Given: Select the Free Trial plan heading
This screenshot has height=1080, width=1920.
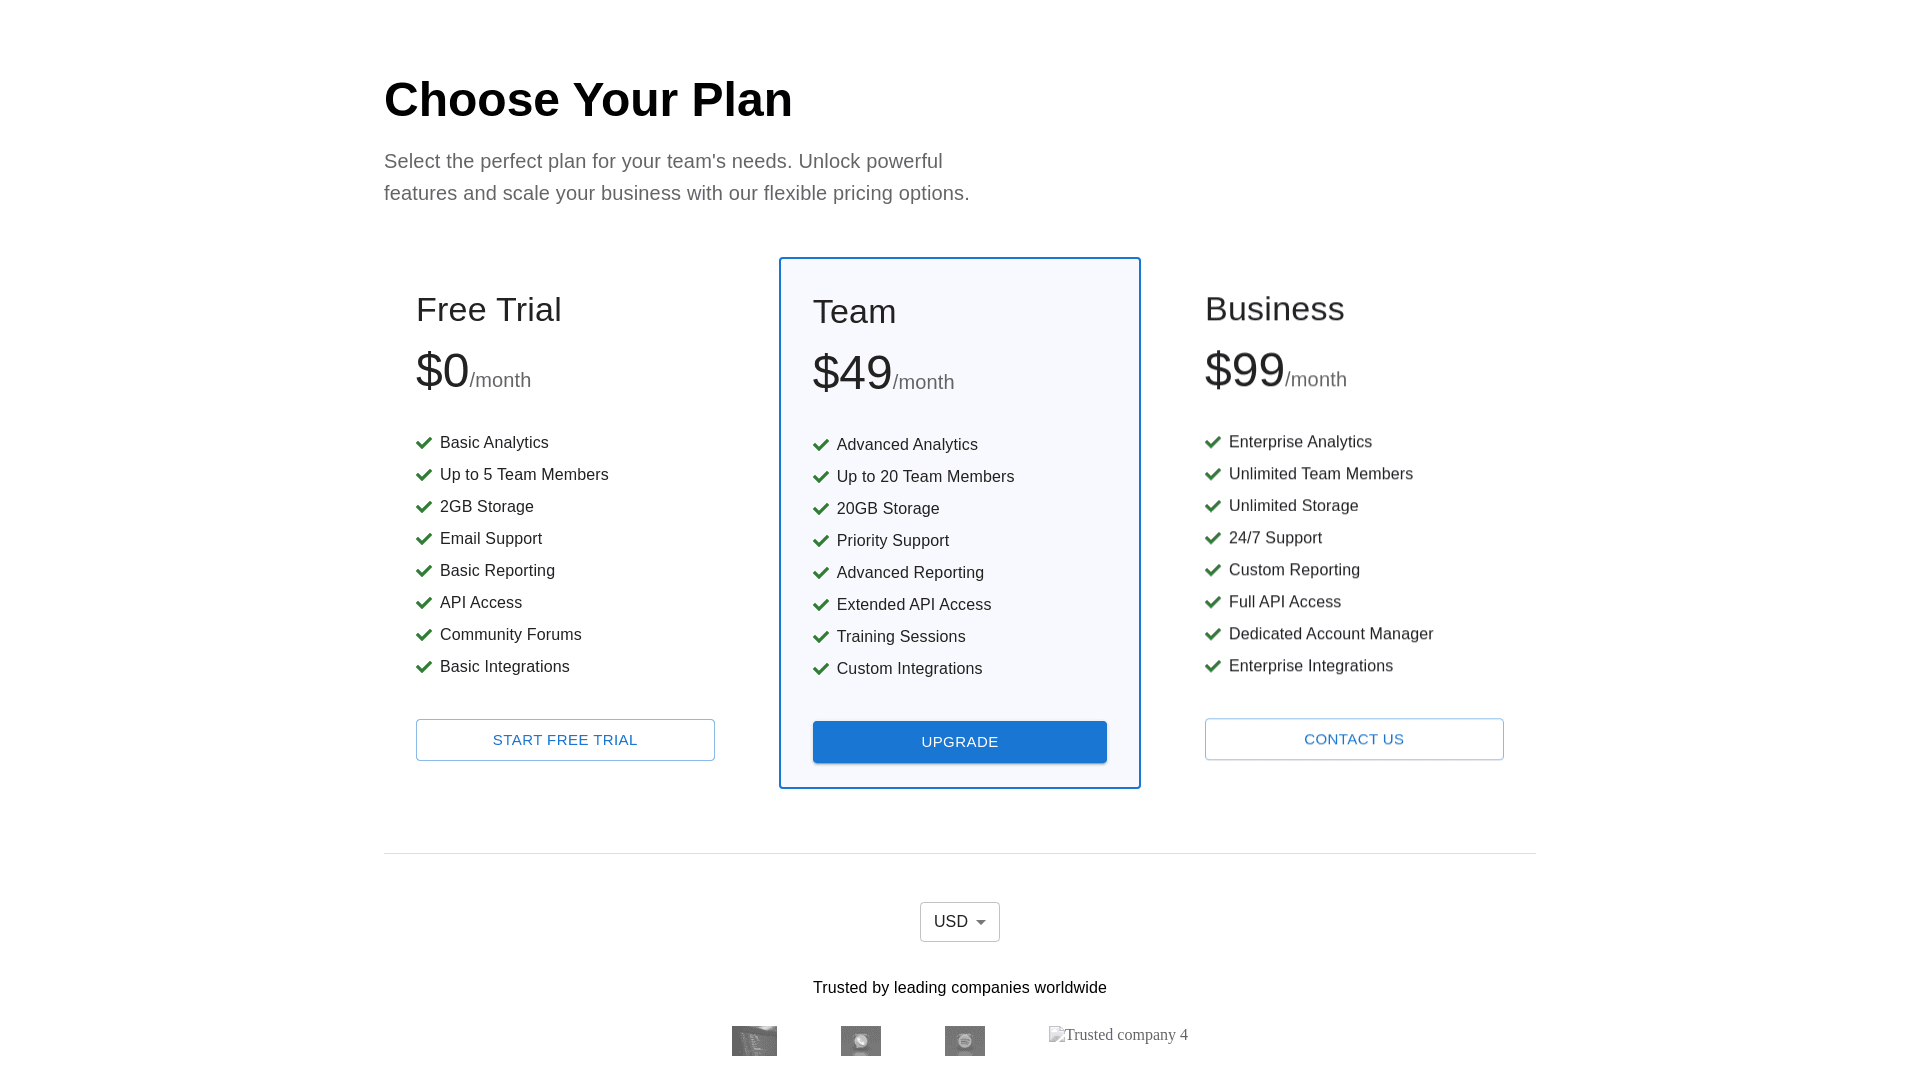Looking at the screenshot, I should [488, 310].
